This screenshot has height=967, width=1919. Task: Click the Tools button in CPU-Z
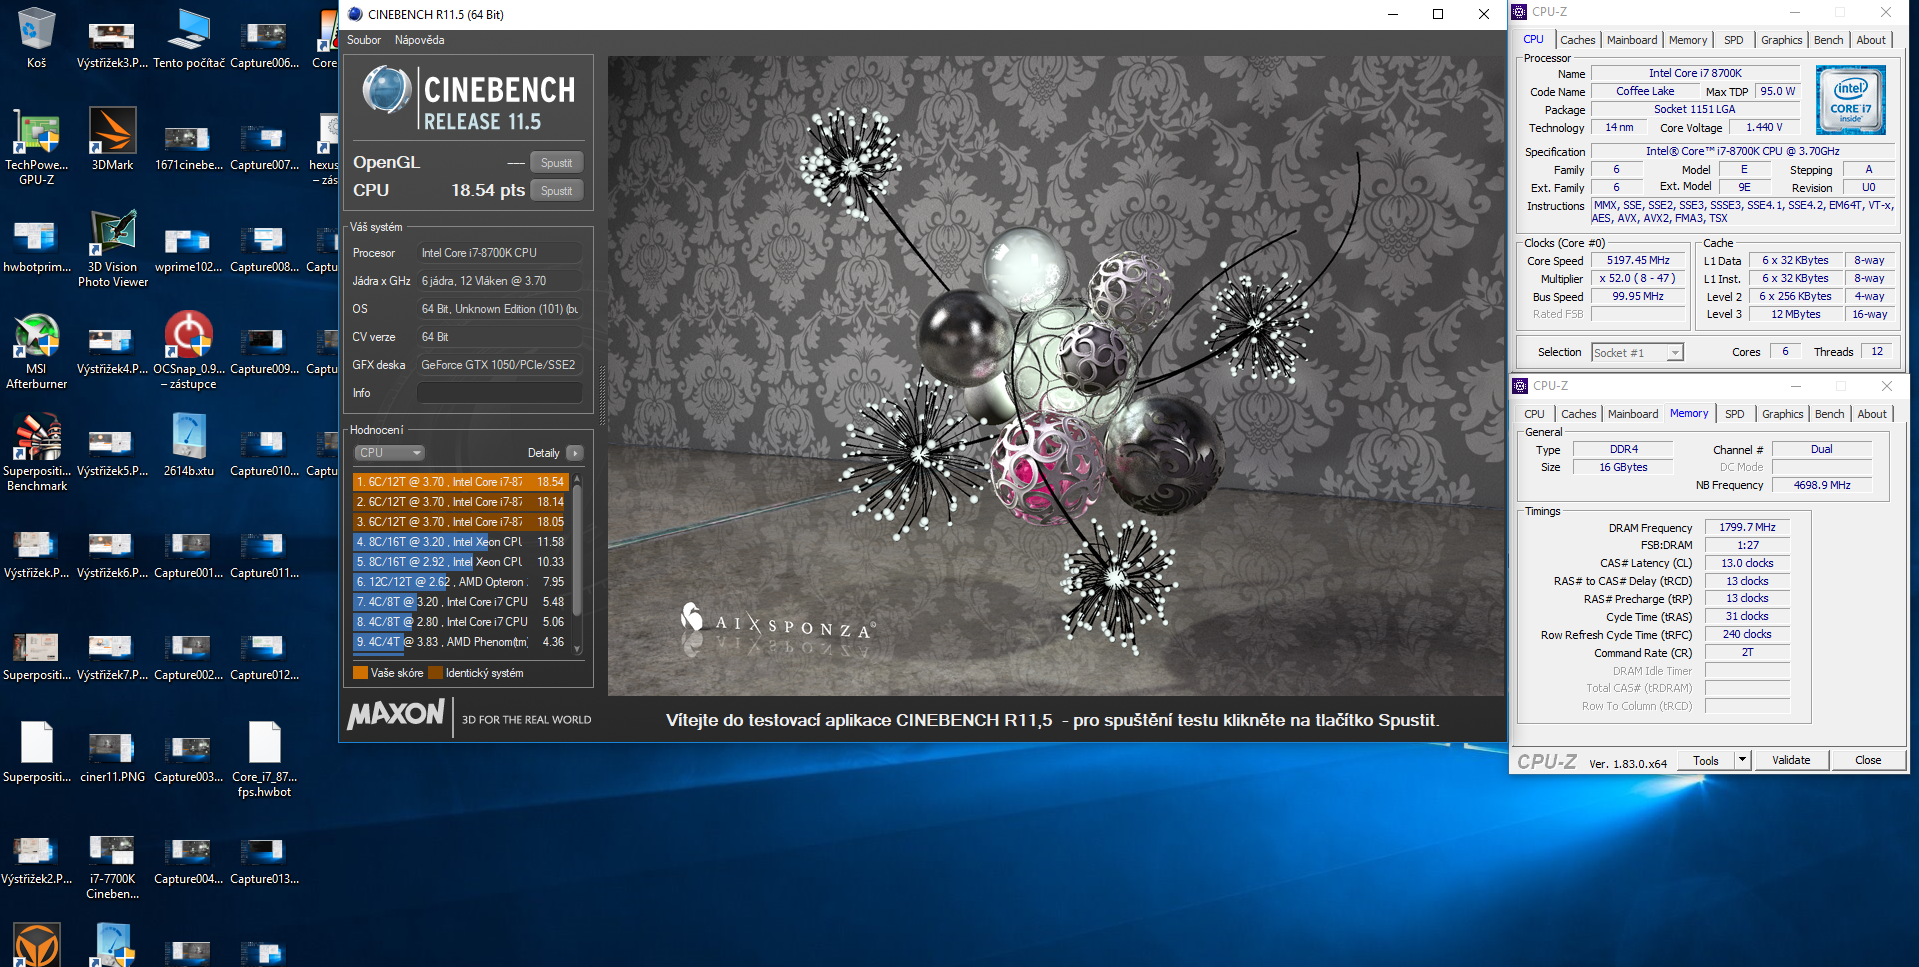pos(1706,760)
